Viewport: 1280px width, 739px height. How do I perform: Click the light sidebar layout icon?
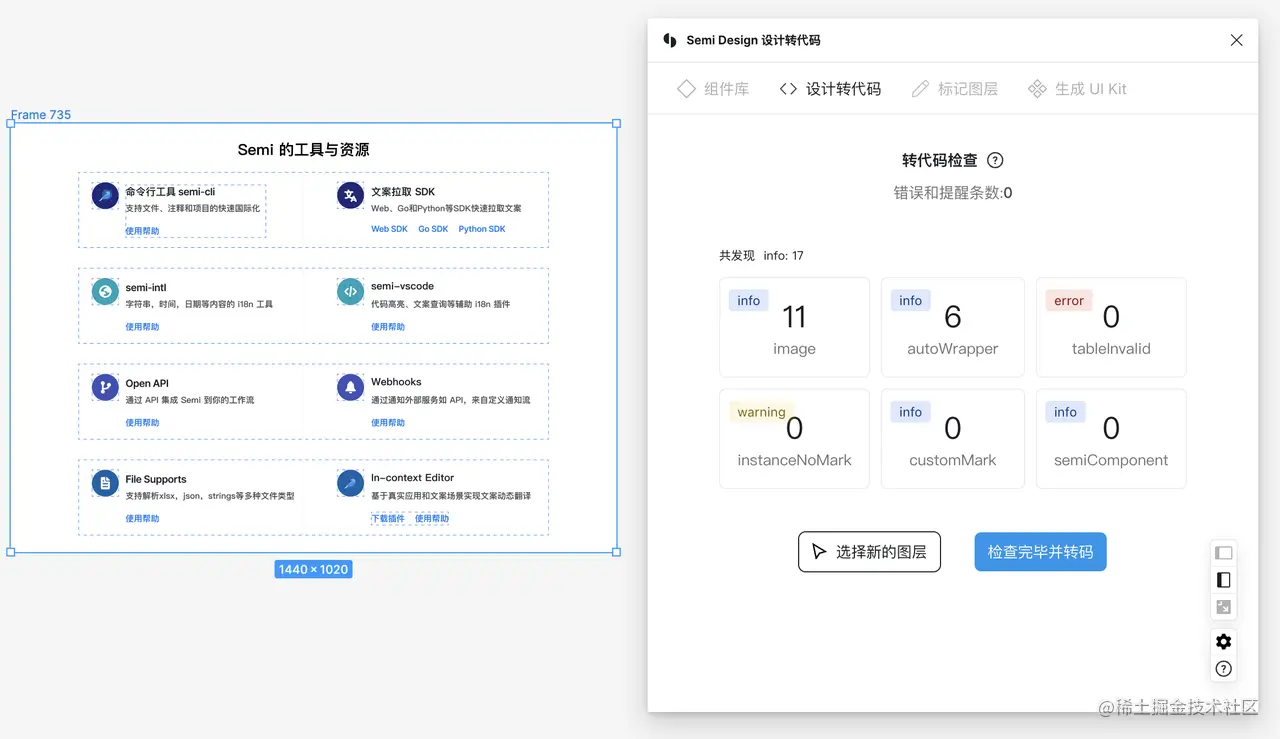tap(1223, 553)
